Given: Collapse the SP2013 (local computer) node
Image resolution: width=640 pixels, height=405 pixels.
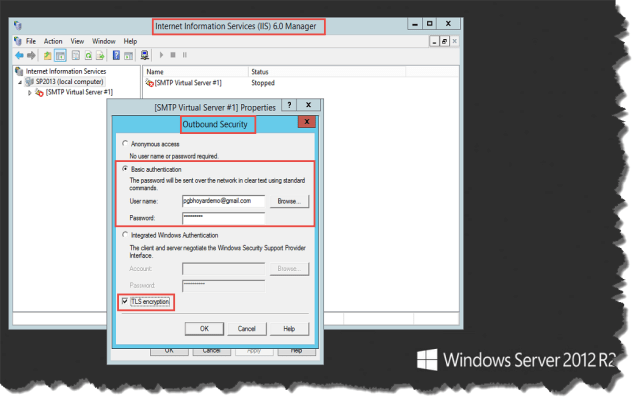Looking at the screenshot, I should pyautogui.click(x=19, y=82).
